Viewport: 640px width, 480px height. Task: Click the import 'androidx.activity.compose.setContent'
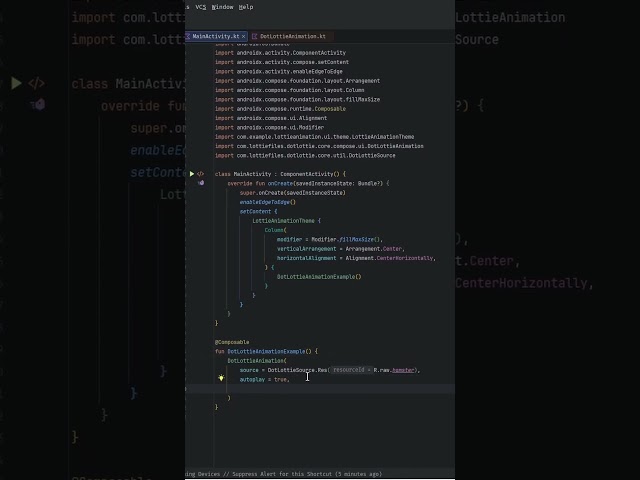click(282, 62)
